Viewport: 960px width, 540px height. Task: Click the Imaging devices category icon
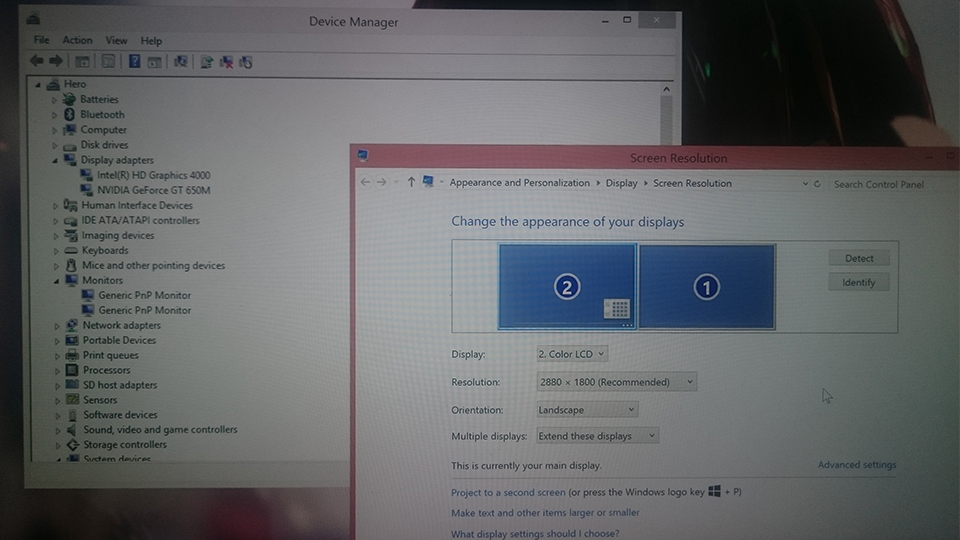71,235
